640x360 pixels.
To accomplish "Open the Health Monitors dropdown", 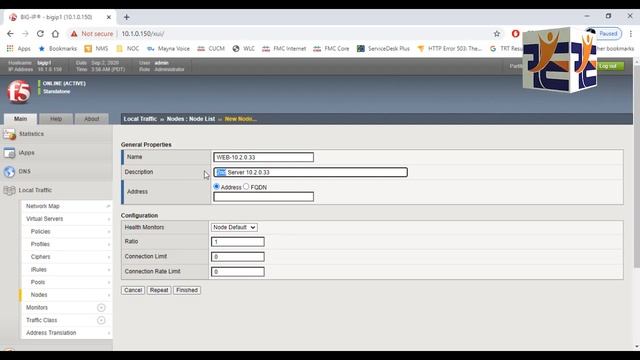I will coord(234,227).
